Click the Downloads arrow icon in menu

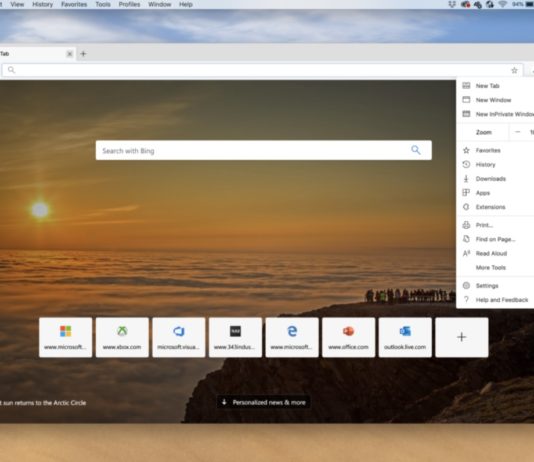(466, 178)
